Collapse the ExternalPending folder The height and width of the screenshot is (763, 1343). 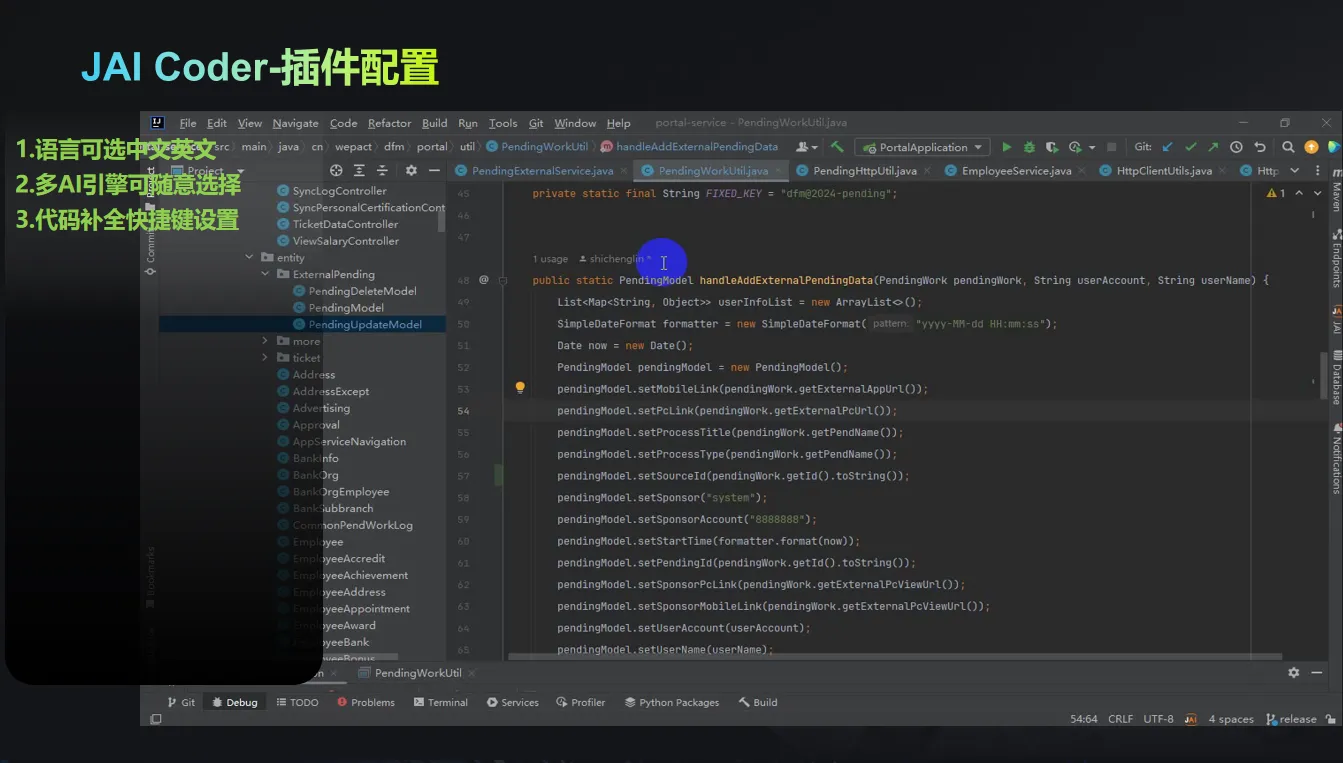[266, 274]
